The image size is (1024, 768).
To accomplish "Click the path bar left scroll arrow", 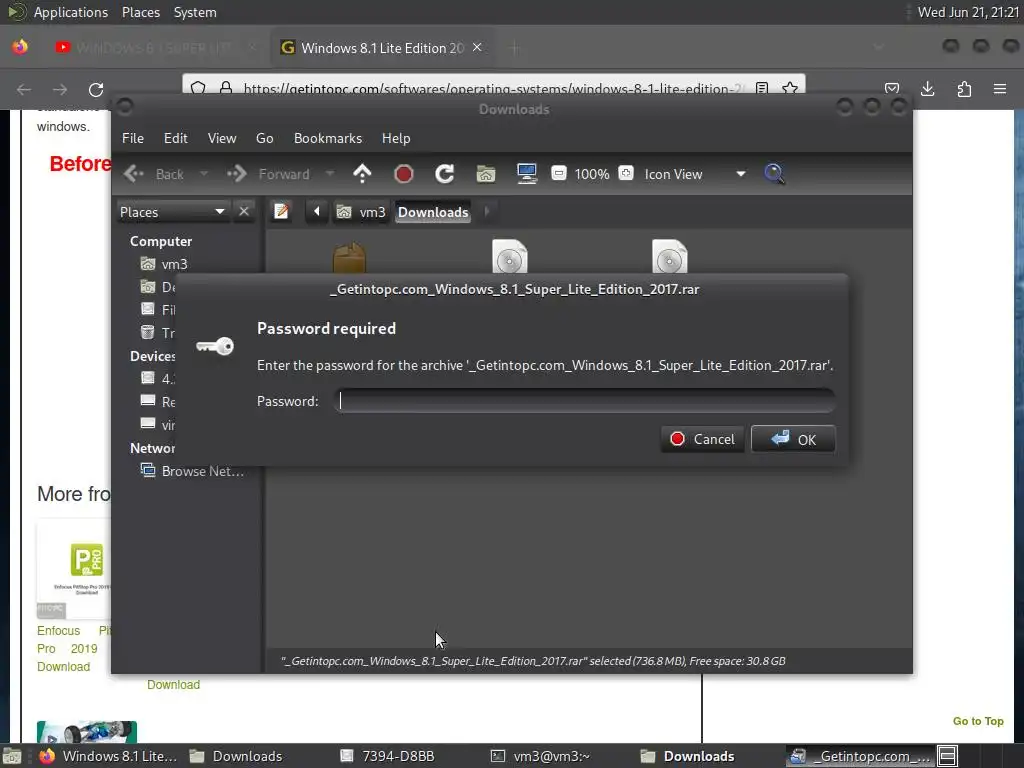I will [317, 212].
